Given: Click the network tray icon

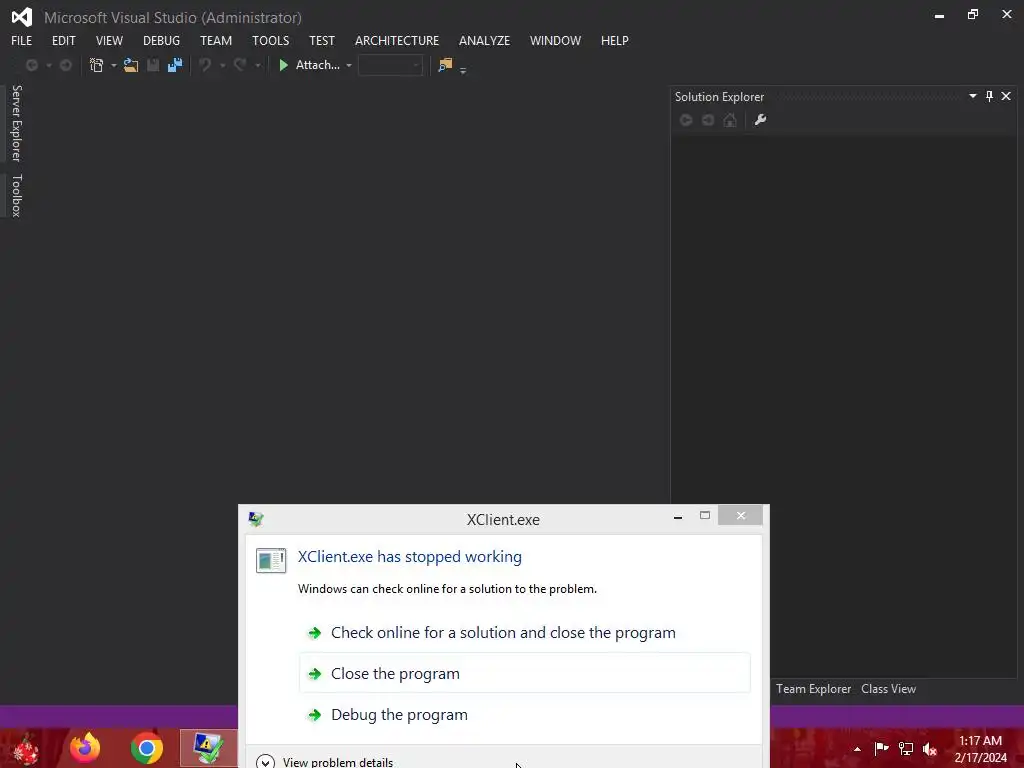Looking at the screenshot, I should pyautogui.click(x=906, y=749).
